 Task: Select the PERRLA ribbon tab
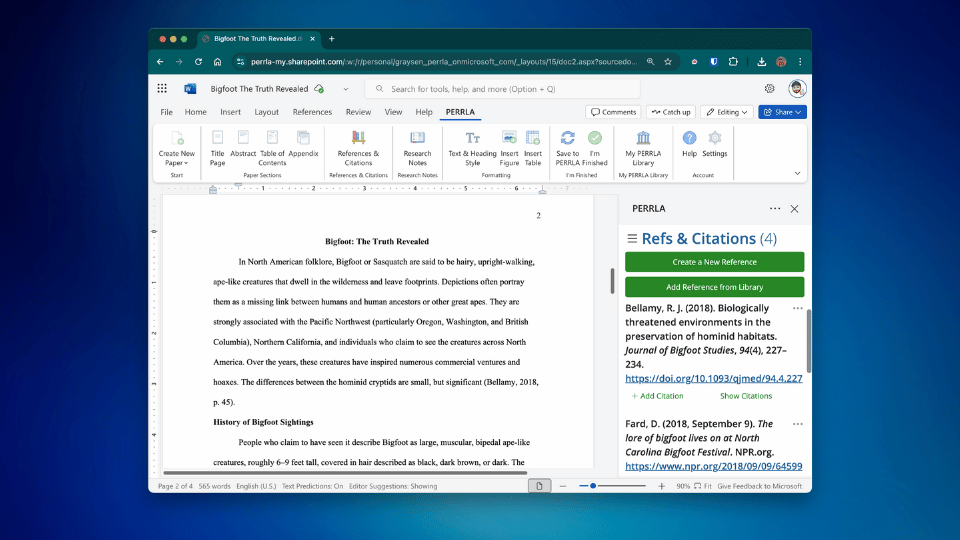pyautogui.click(x=460, y=112)
